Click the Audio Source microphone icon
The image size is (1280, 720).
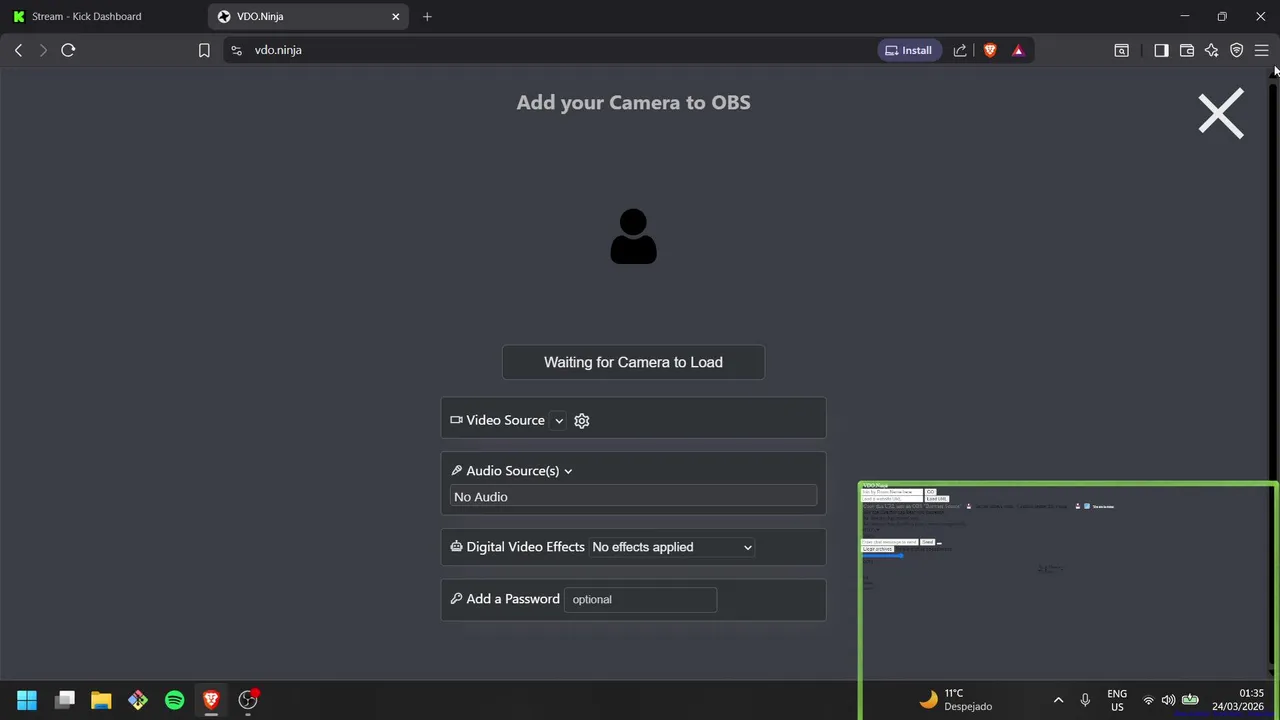tap(456, 471)
